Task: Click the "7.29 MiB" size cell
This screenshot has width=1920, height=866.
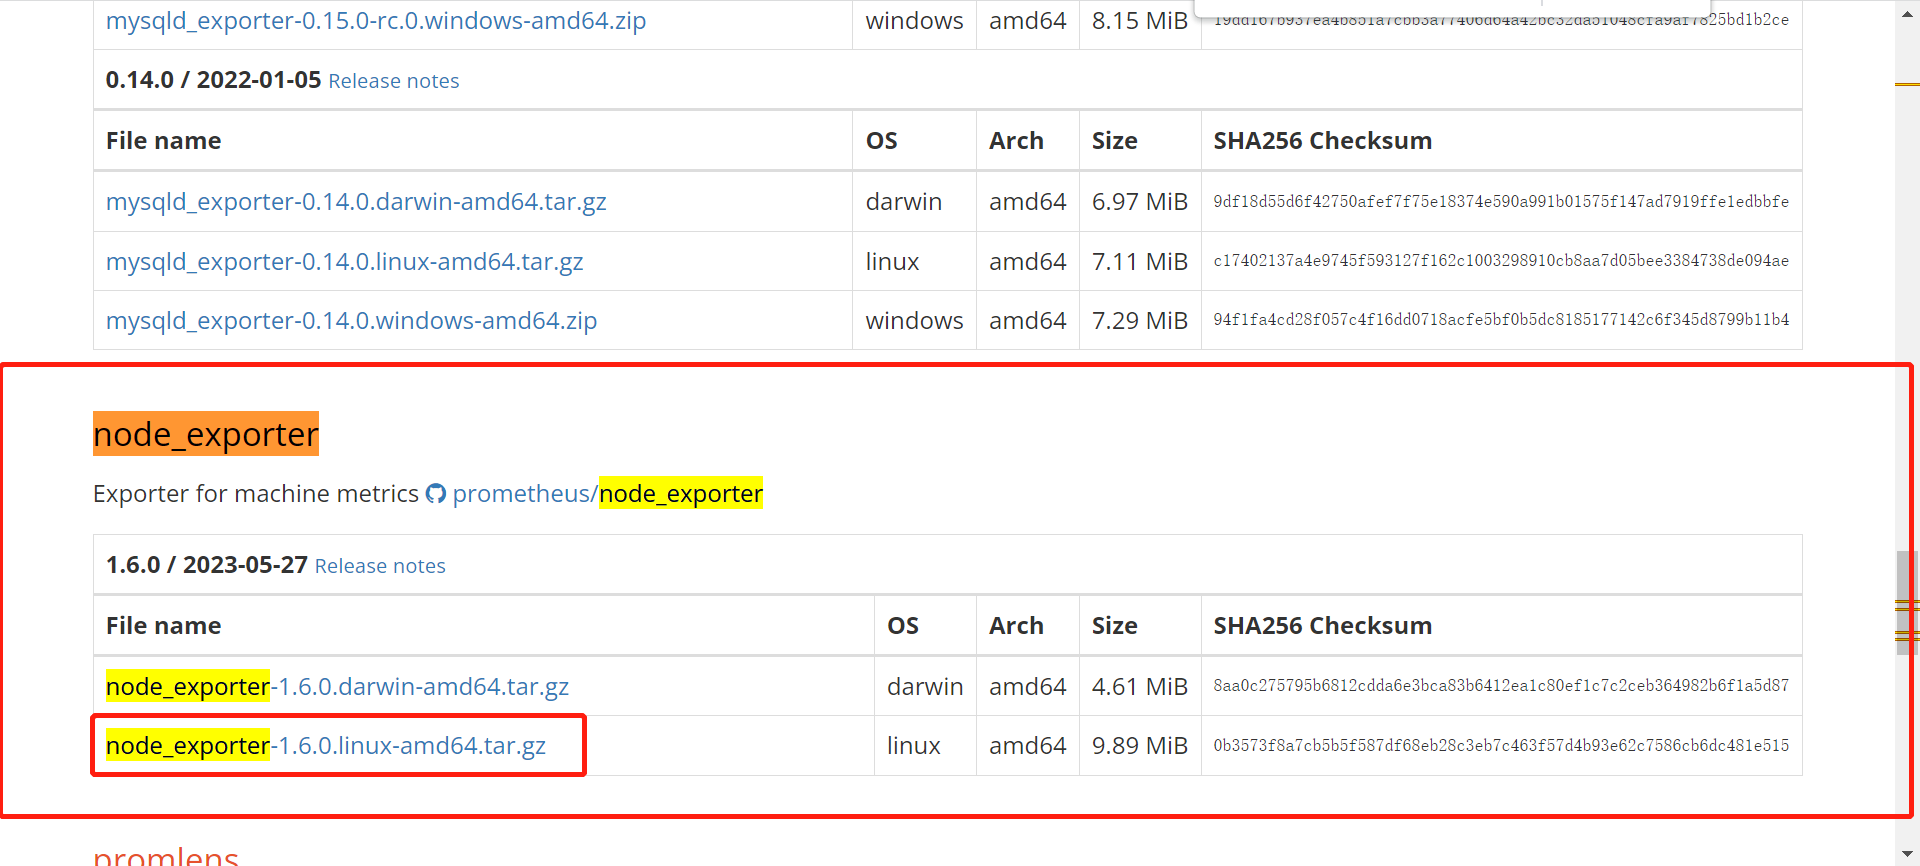Action: coord(1140,320)
